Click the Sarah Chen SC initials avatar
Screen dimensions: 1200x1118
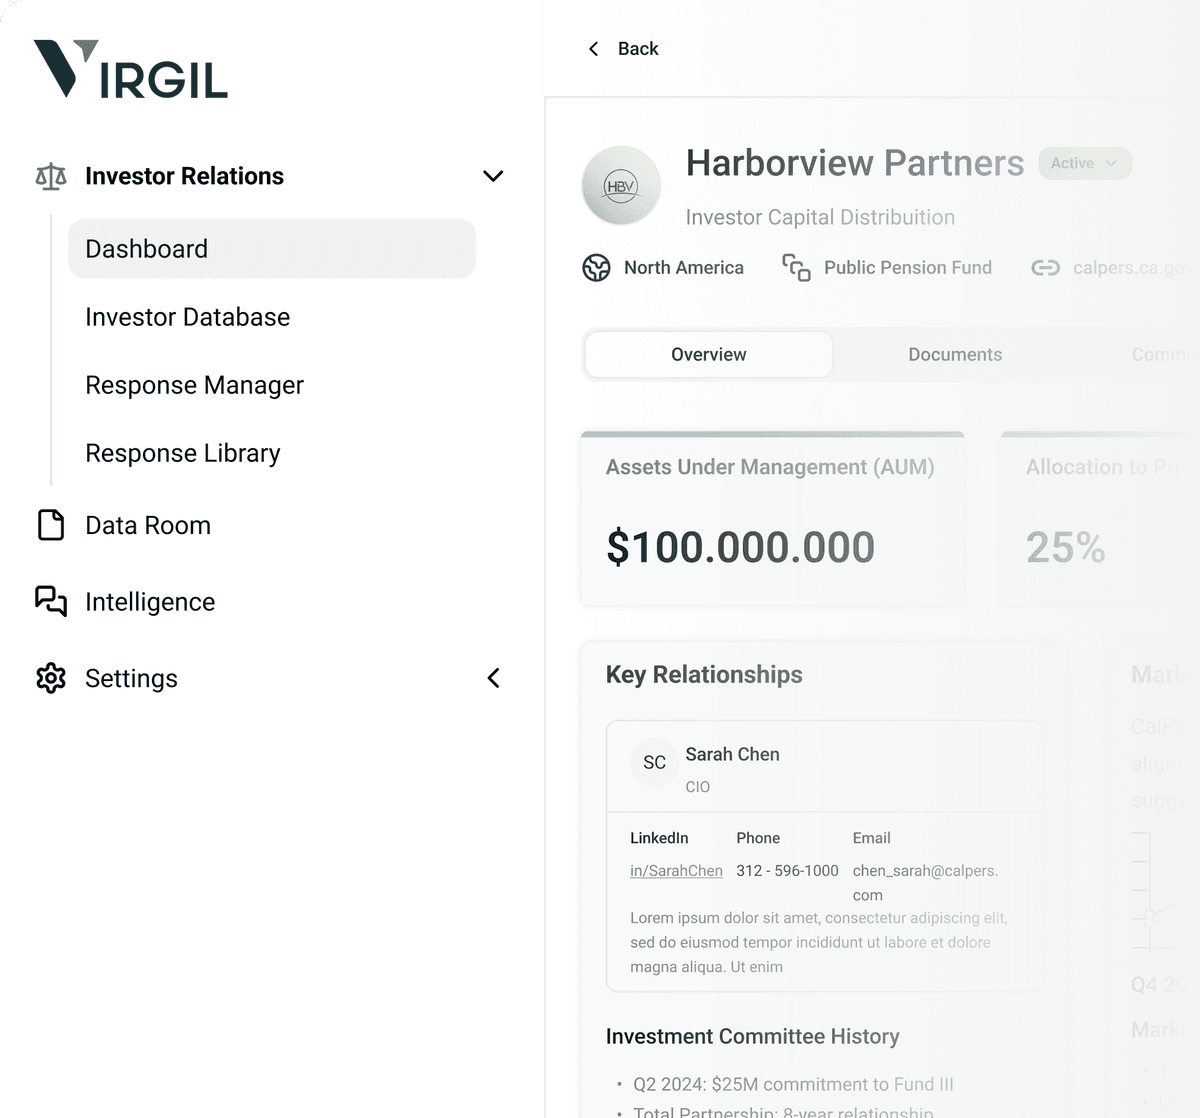click(x=654, y=763)
